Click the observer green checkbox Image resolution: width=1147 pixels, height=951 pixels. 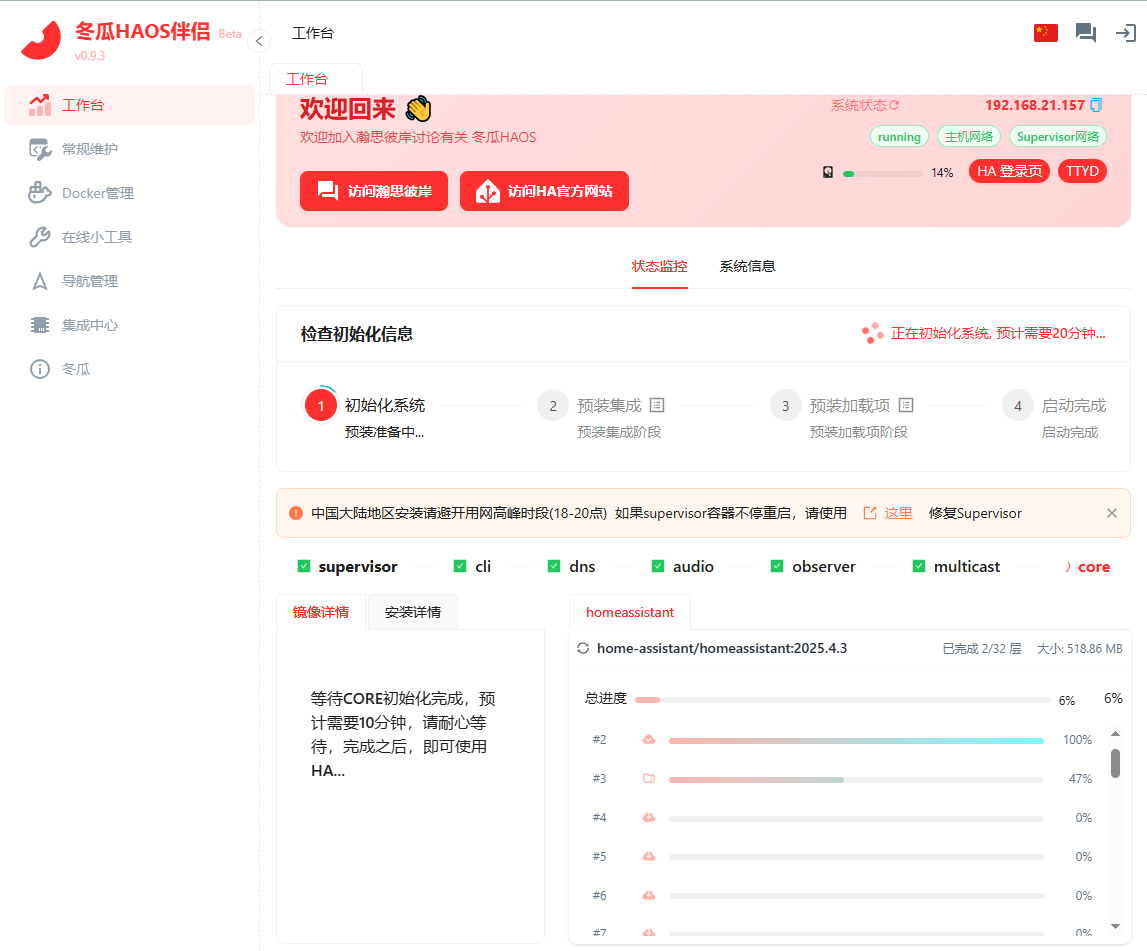[777, 566]
